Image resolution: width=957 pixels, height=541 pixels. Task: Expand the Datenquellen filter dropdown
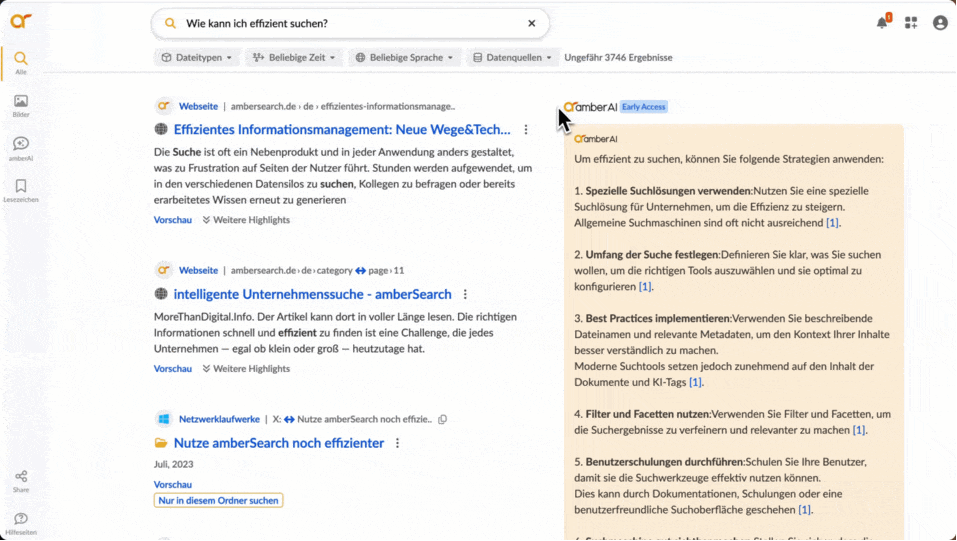pos(513,57)
